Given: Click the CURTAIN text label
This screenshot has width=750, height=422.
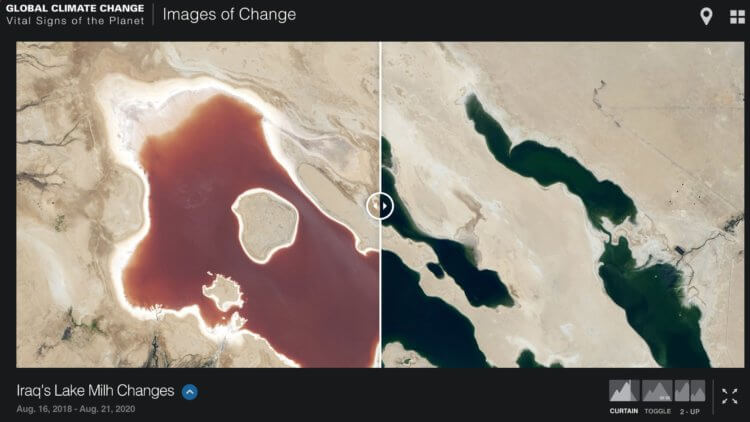Looking at the screenshot, I should coord(624,411).
